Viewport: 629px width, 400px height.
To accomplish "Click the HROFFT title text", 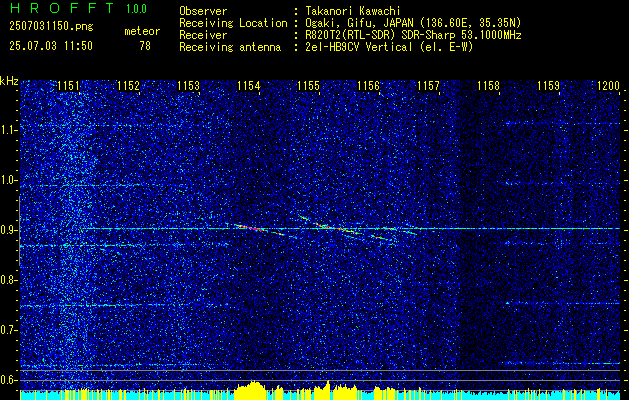I will 61,8.
